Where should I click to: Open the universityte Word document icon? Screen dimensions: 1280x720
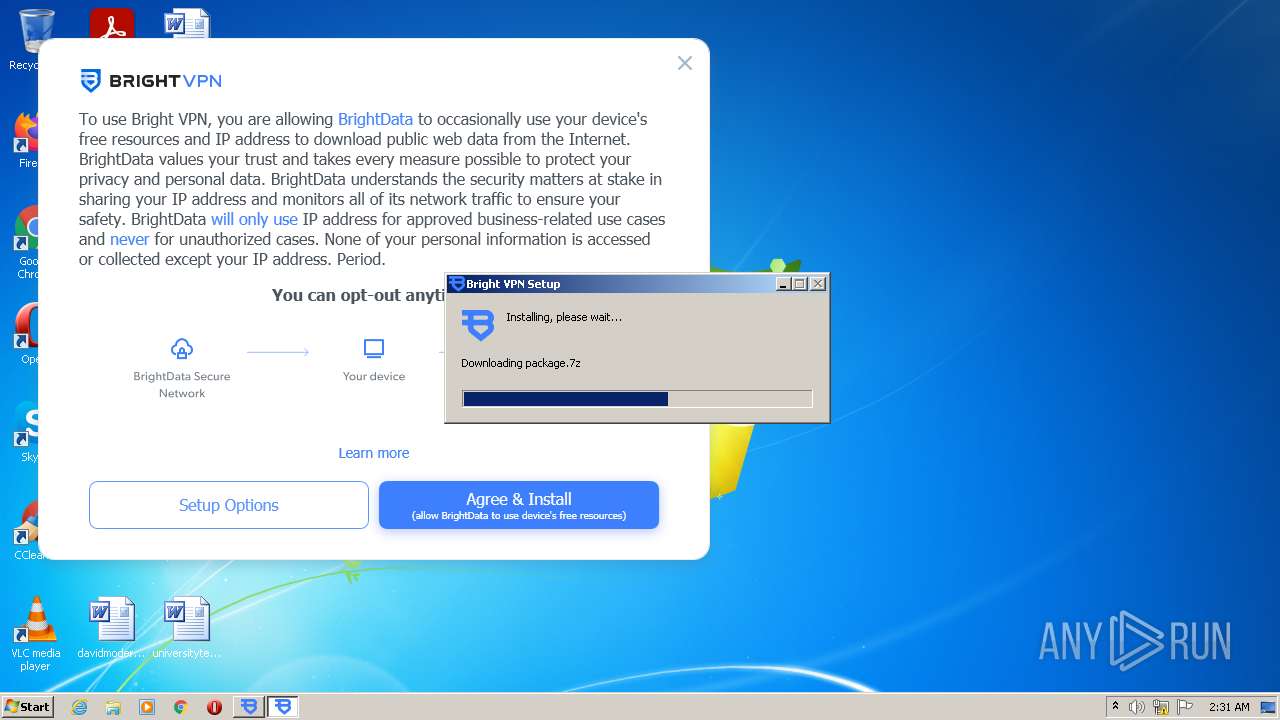pyautogui.click(x=187, y=628)
